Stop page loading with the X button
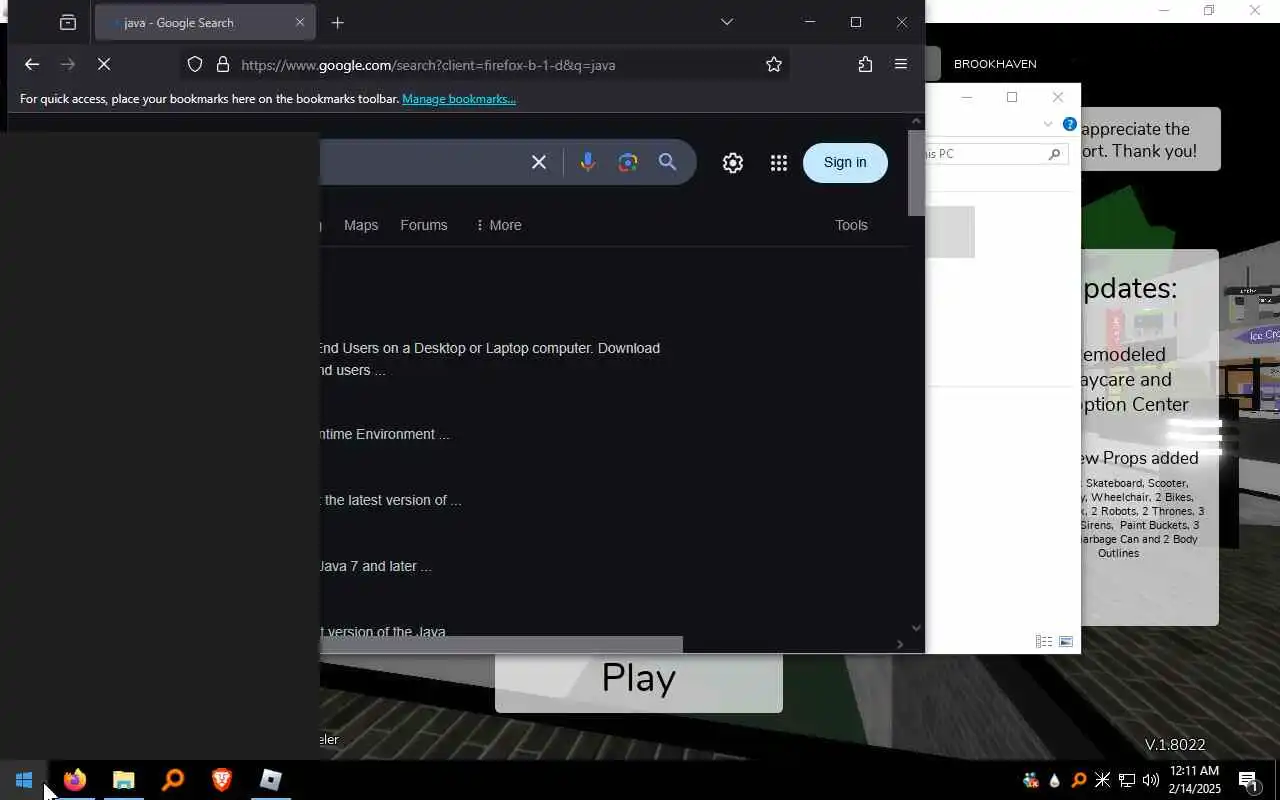Screen dimensions: 1280x800 pos(104,64)
